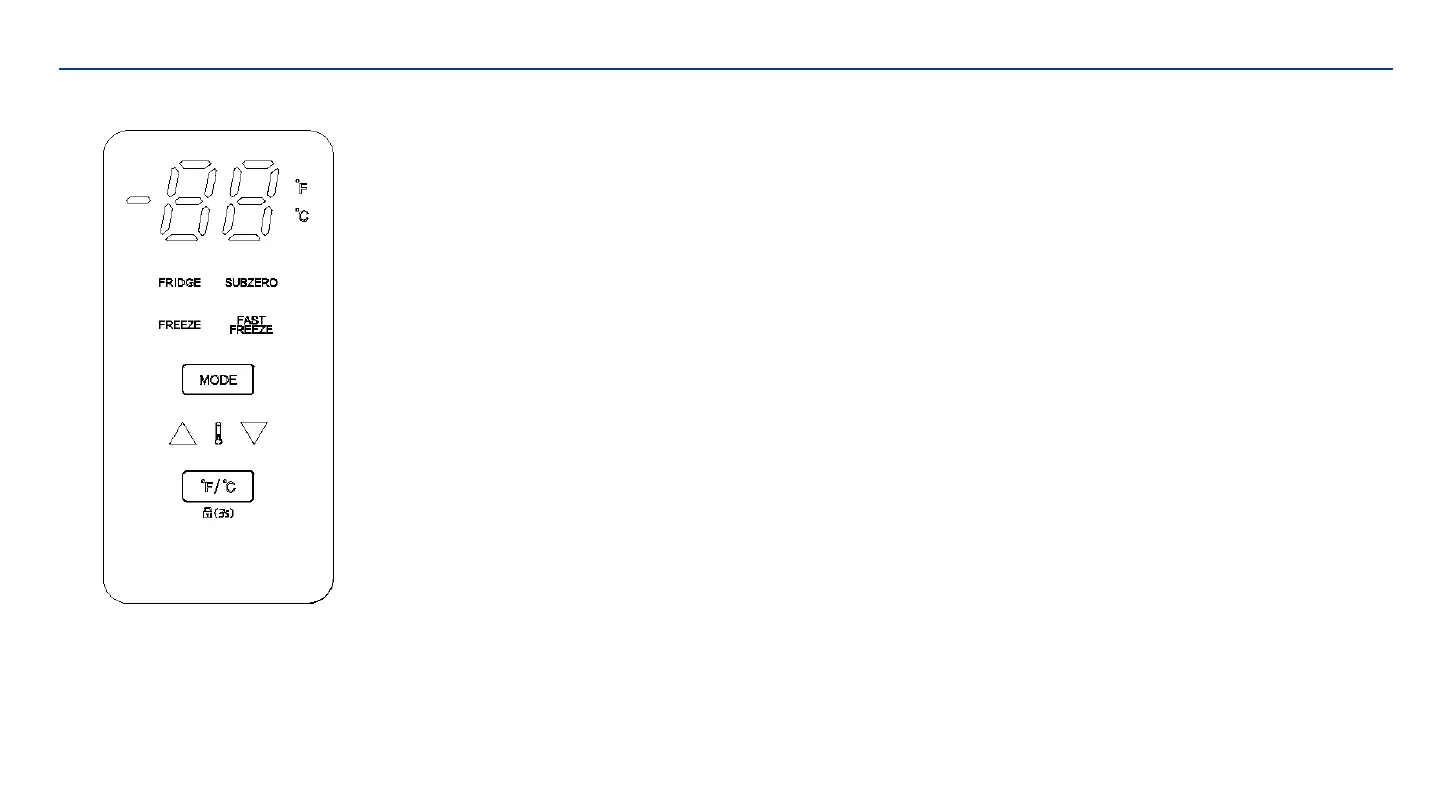Screen dimensions: 1440x810
Task: Select the SUBZERO mode label
Action: click(251, 283)
